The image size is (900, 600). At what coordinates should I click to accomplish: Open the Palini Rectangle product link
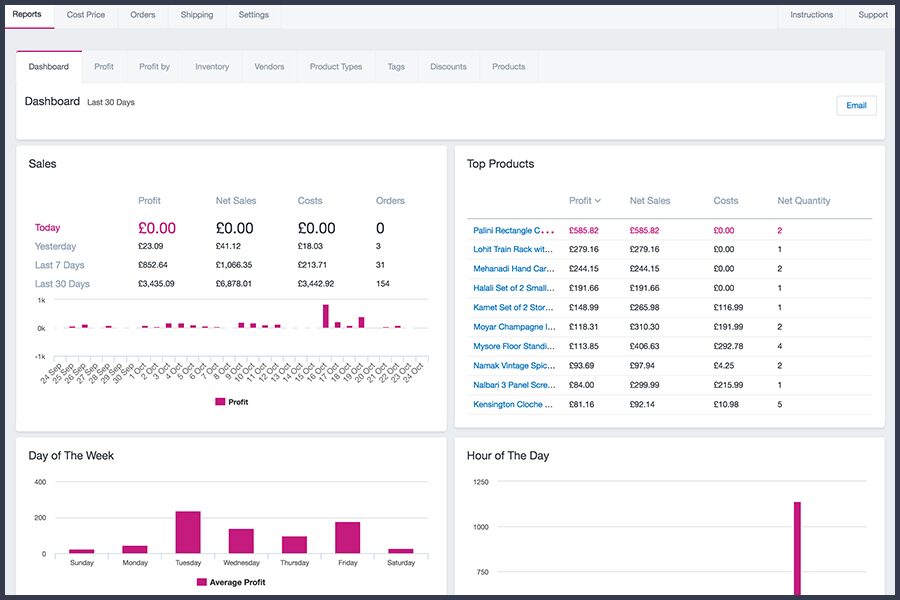pos(513,230)
